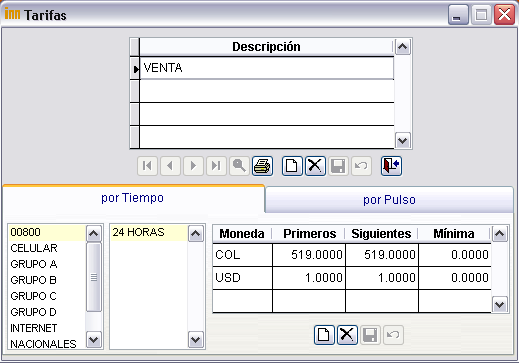Select CELULAR in destination list
The image size is (519, 363).
(47, 248)
